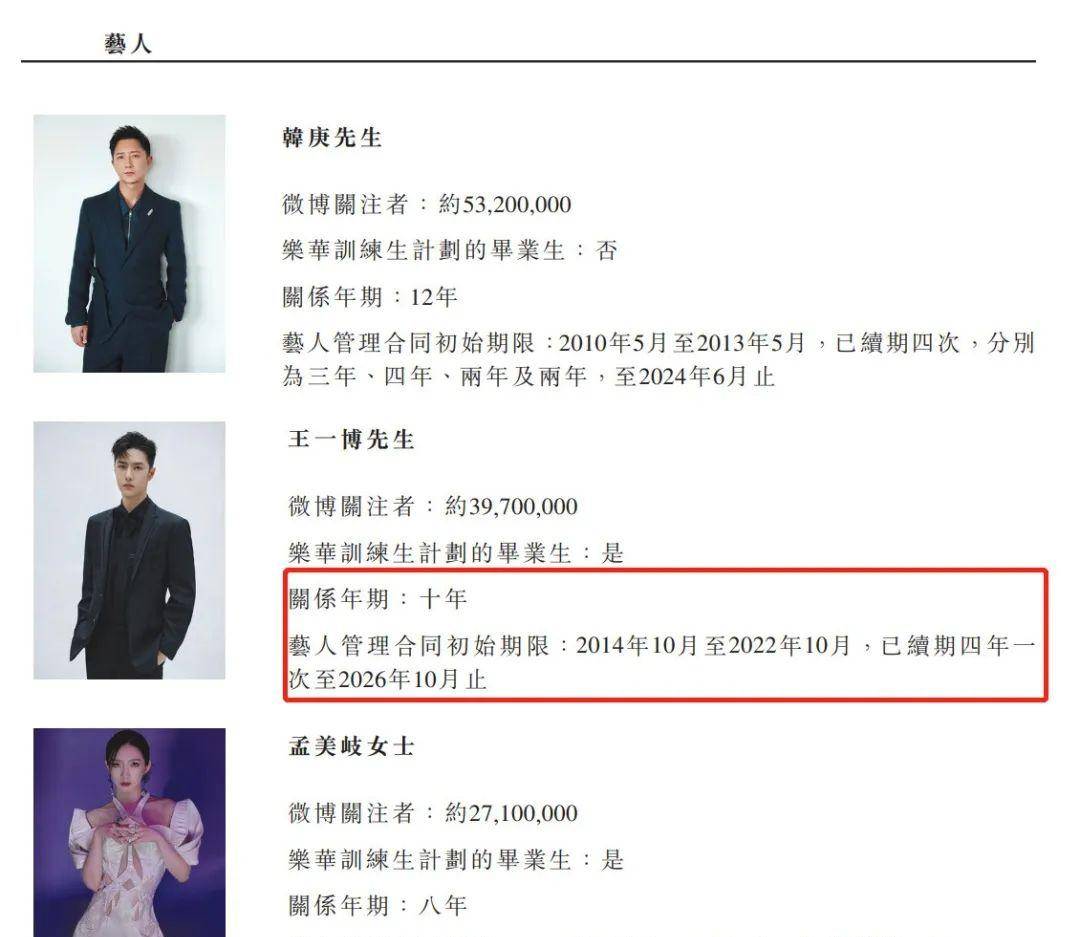Click 王一博's 關係年期 十年 line
This screenshot has width=1080, height=937.
click(377, 599)
